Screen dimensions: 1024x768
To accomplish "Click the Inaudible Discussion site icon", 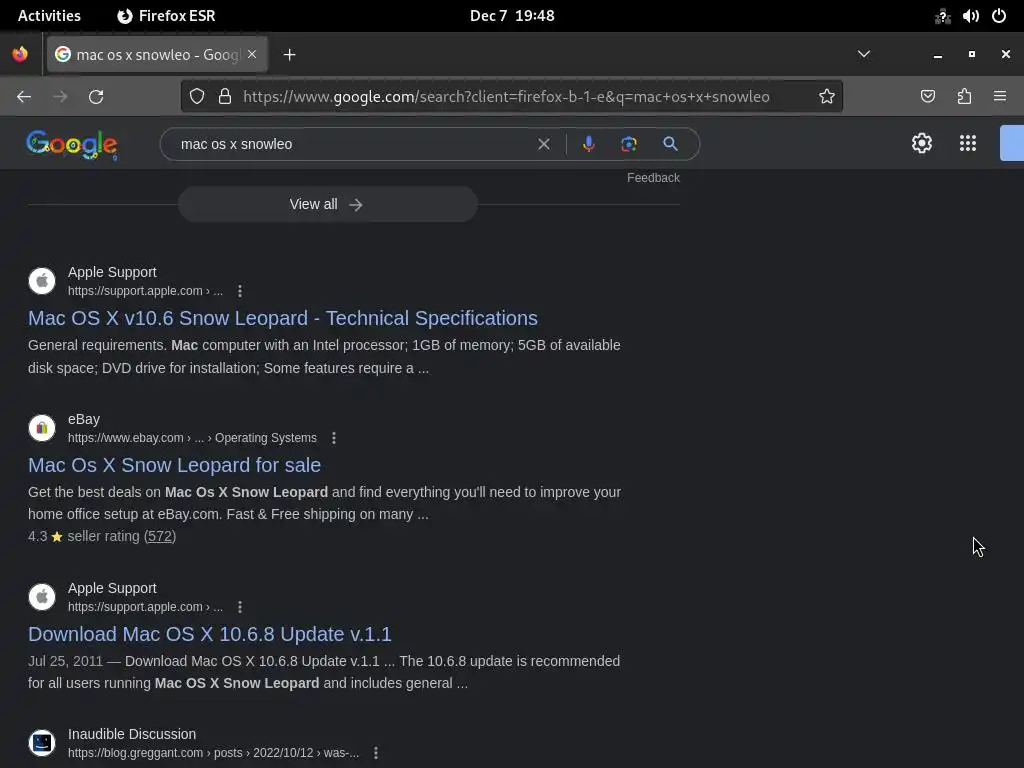I will coord(42,743).
